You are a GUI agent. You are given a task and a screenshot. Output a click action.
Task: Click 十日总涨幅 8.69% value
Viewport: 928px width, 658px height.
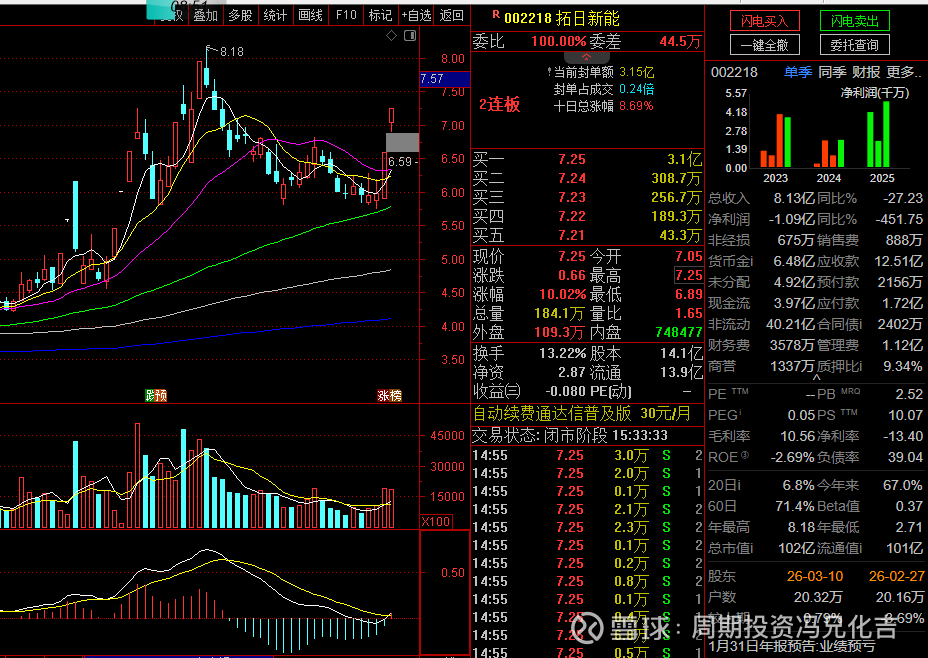pos(636,106)
